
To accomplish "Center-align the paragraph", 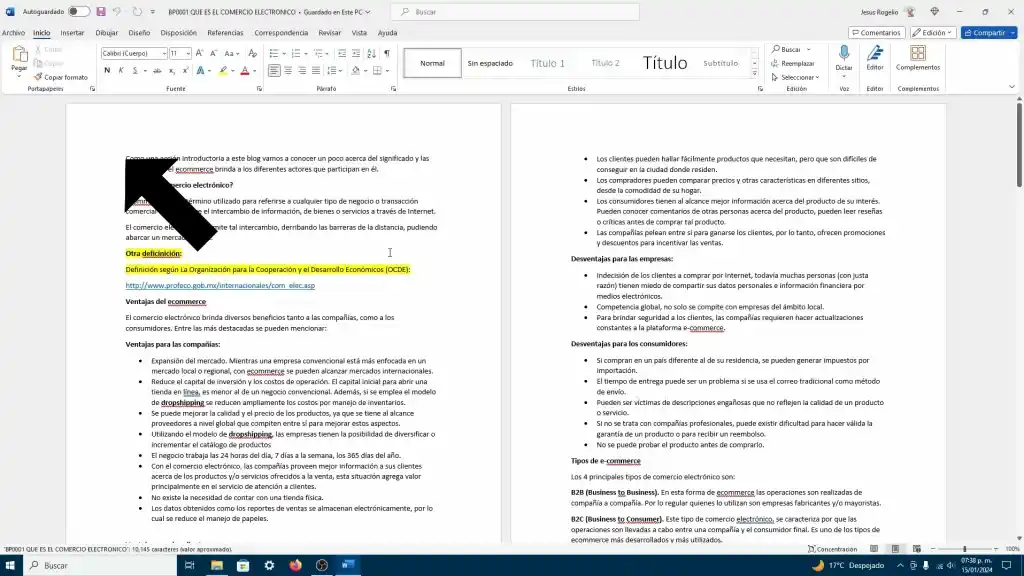I will (x=288, y=71).
